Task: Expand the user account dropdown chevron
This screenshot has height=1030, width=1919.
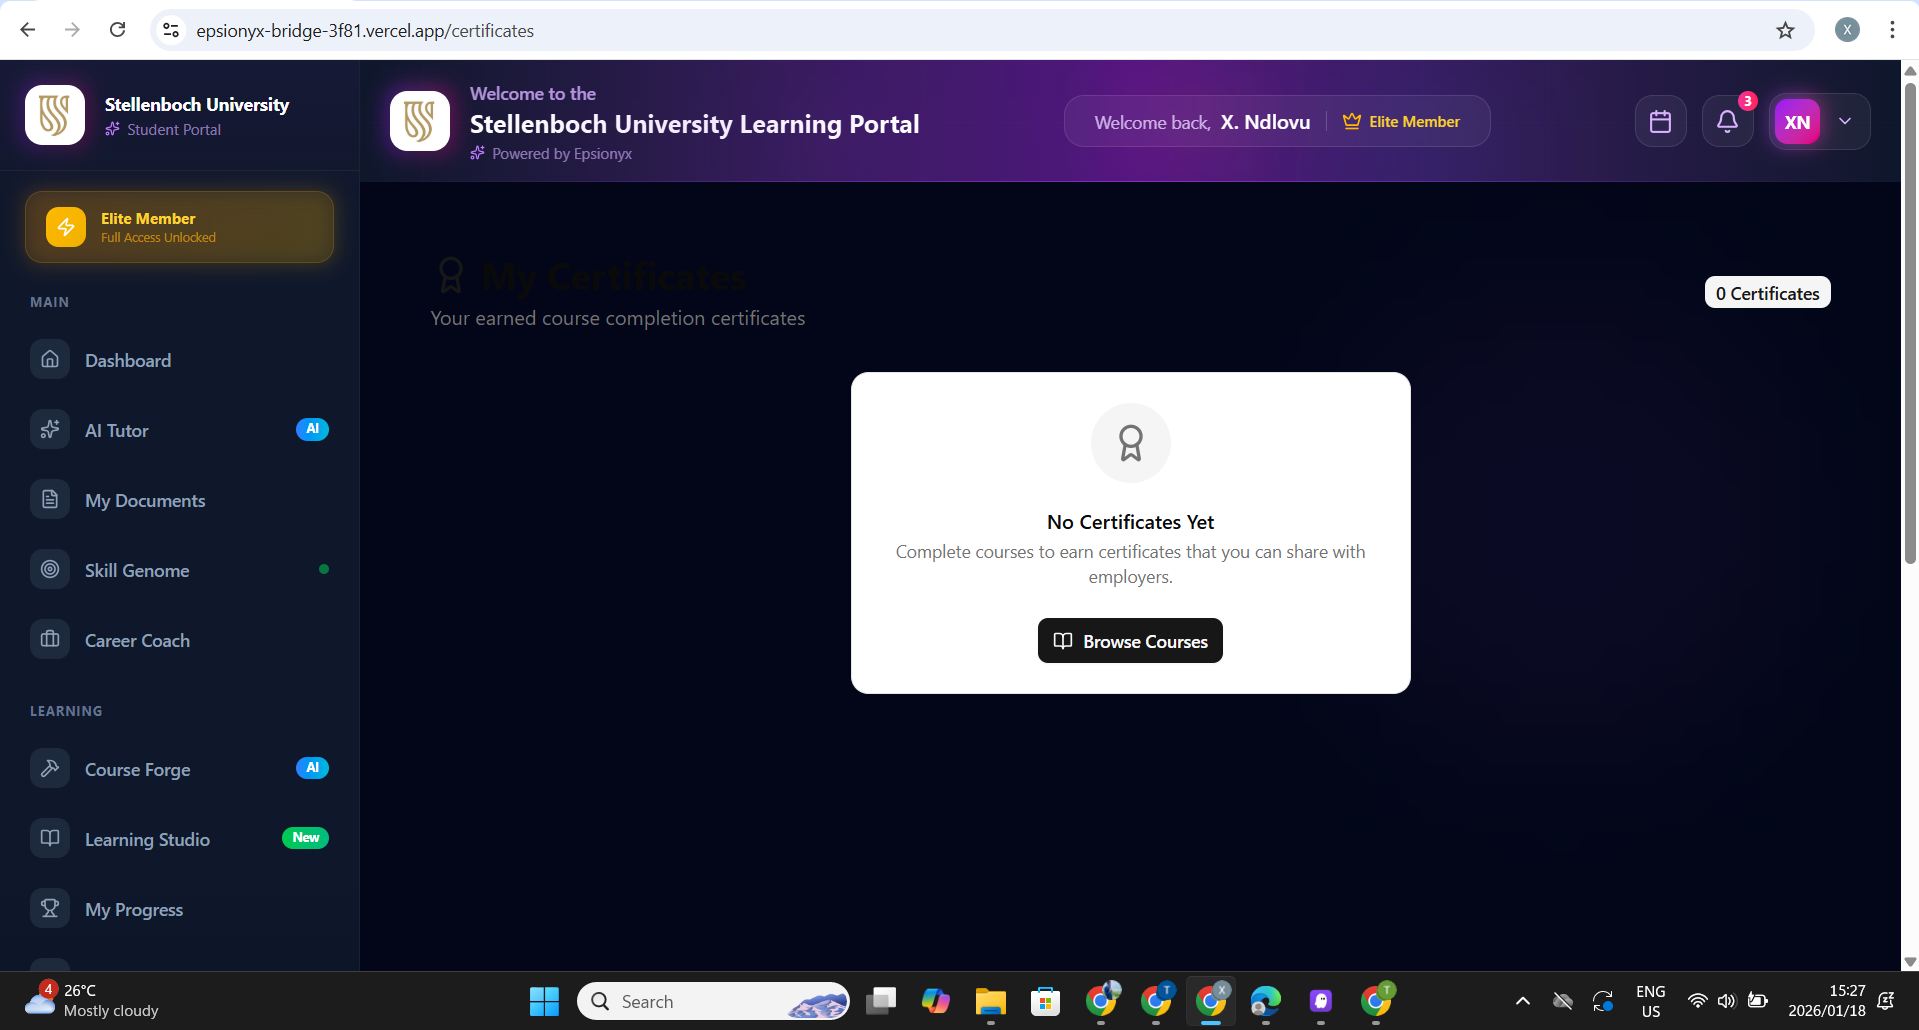Action: click(1845, 121)
